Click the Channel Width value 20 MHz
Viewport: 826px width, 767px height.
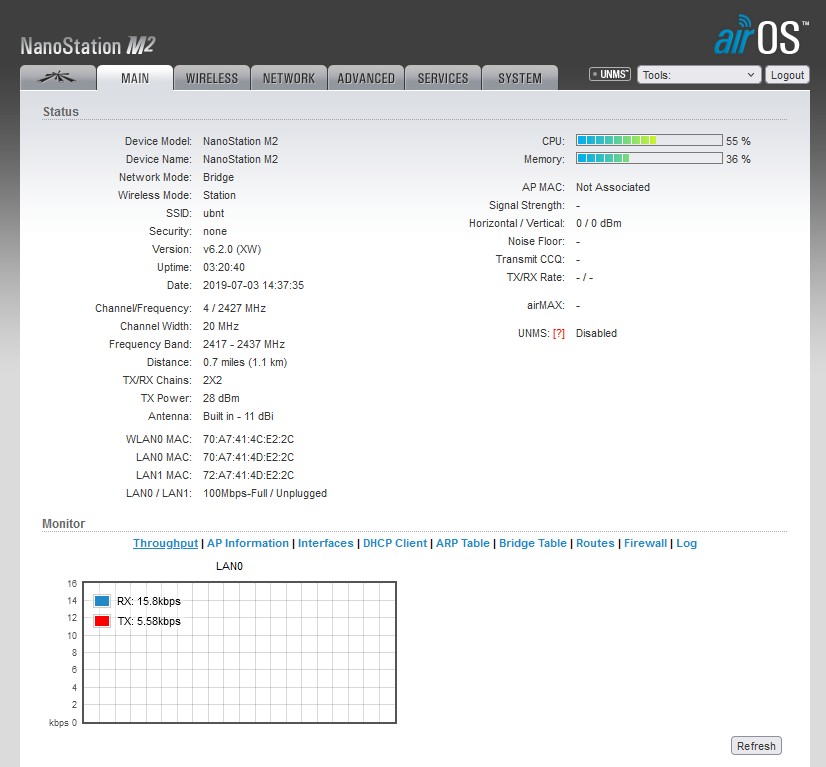click(x=221, y=326)
